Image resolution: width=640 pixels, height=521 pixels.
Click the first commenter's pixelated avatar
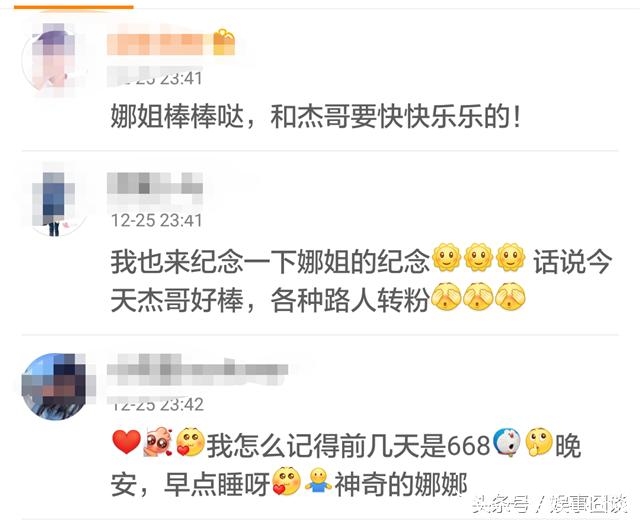click(x=53, y=60)
